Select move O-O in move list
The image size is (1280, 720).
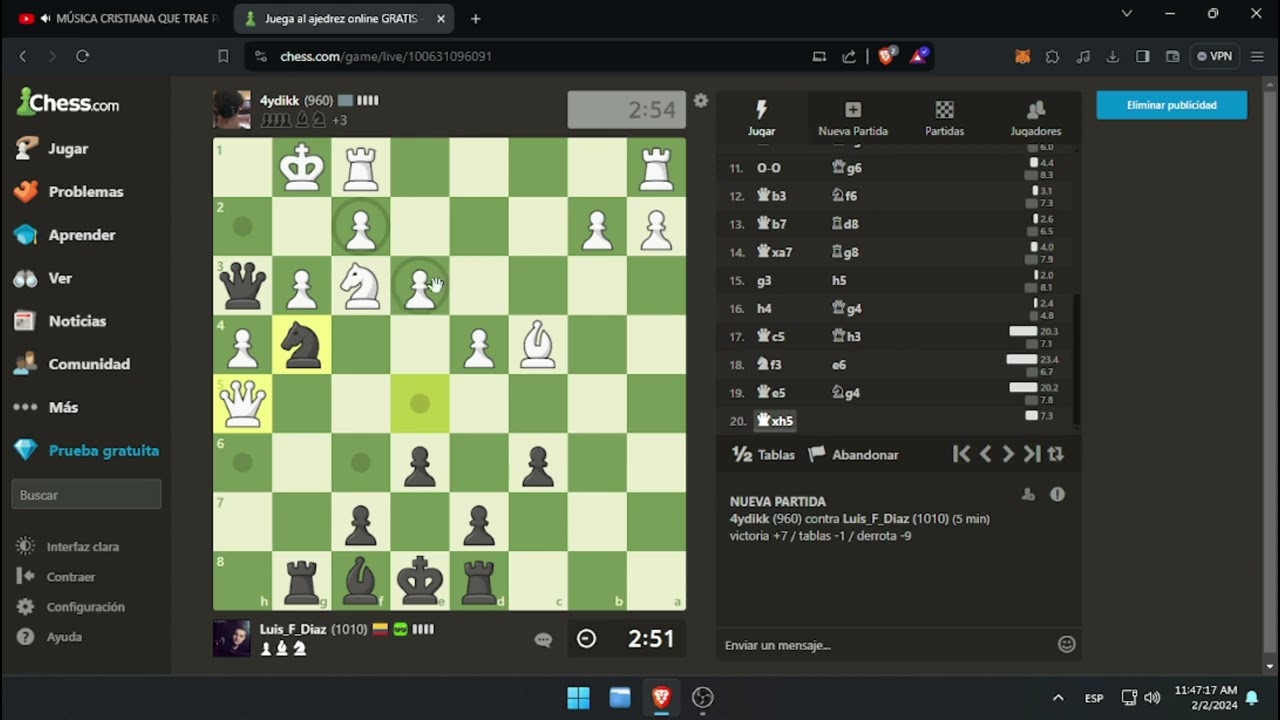pyautogui.click(x=768, y=168)
